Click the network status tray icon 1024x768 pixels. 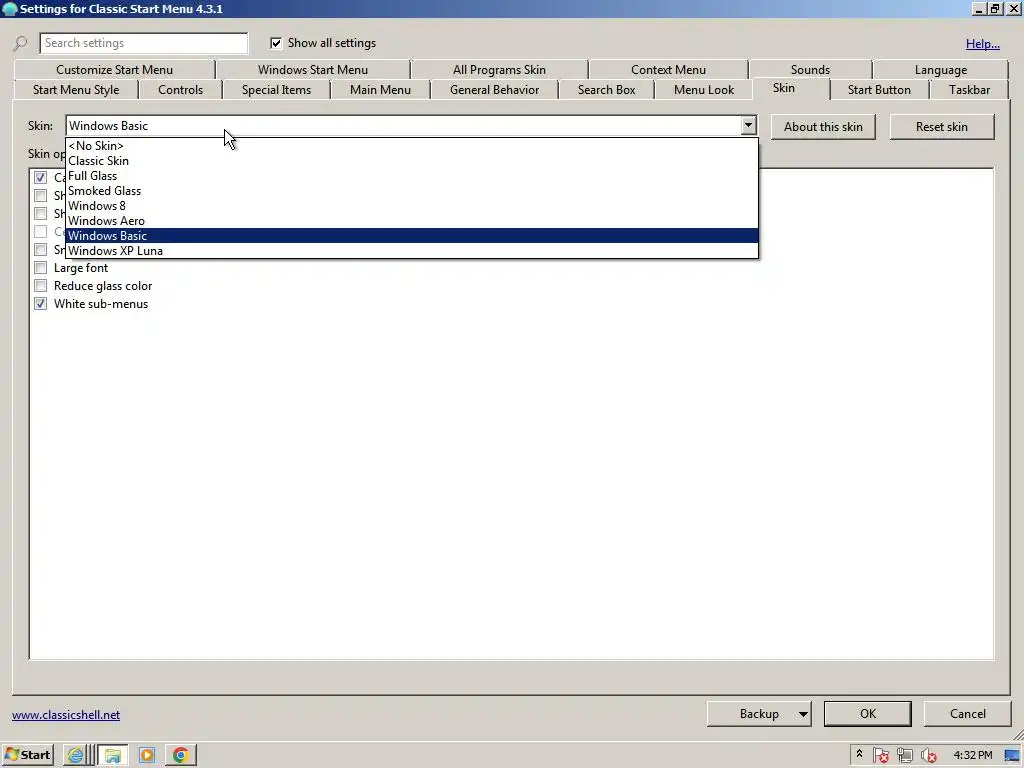click(904, 755)
